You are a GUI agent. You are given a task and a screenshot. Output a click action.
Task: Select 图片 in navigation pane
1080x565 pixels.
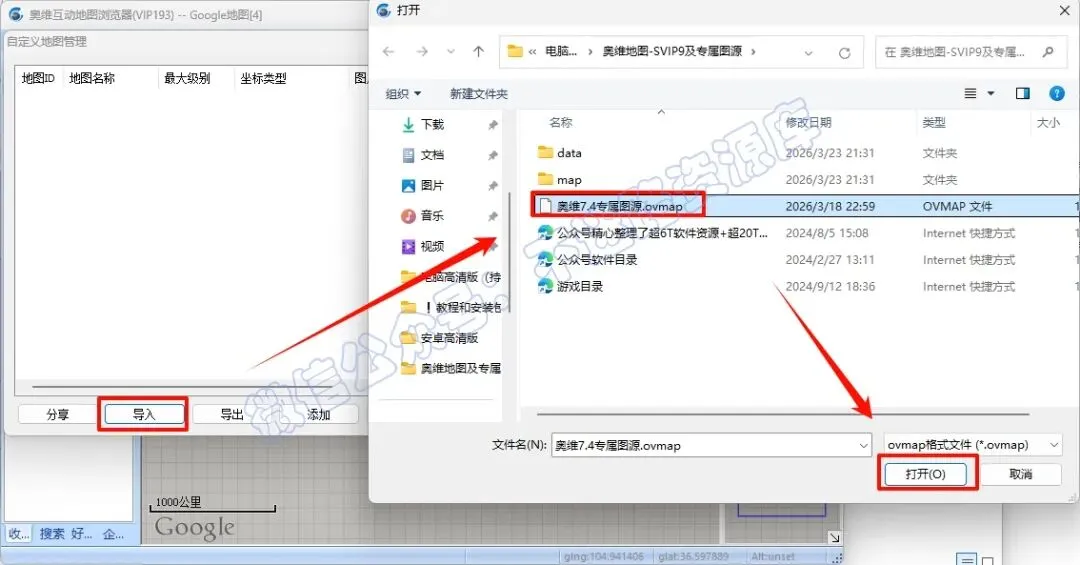433,185
